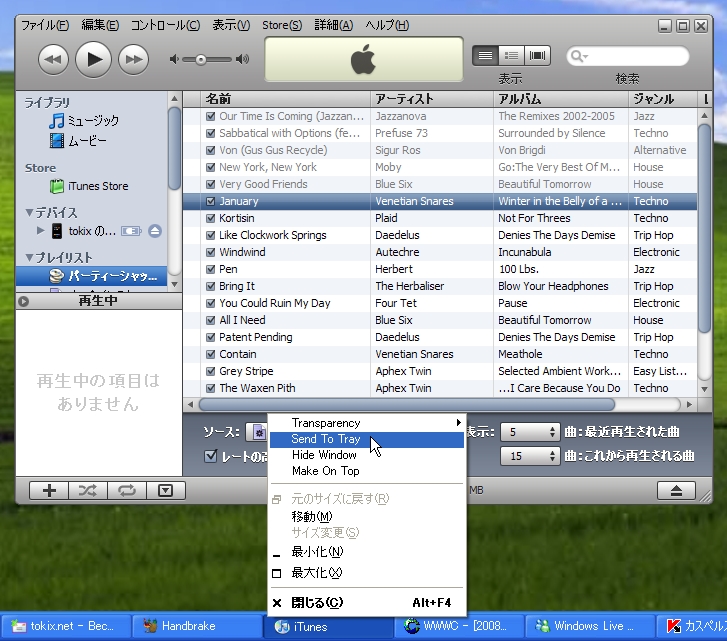
Task: Switch to grouped album view icon
Action: [511, 56]
